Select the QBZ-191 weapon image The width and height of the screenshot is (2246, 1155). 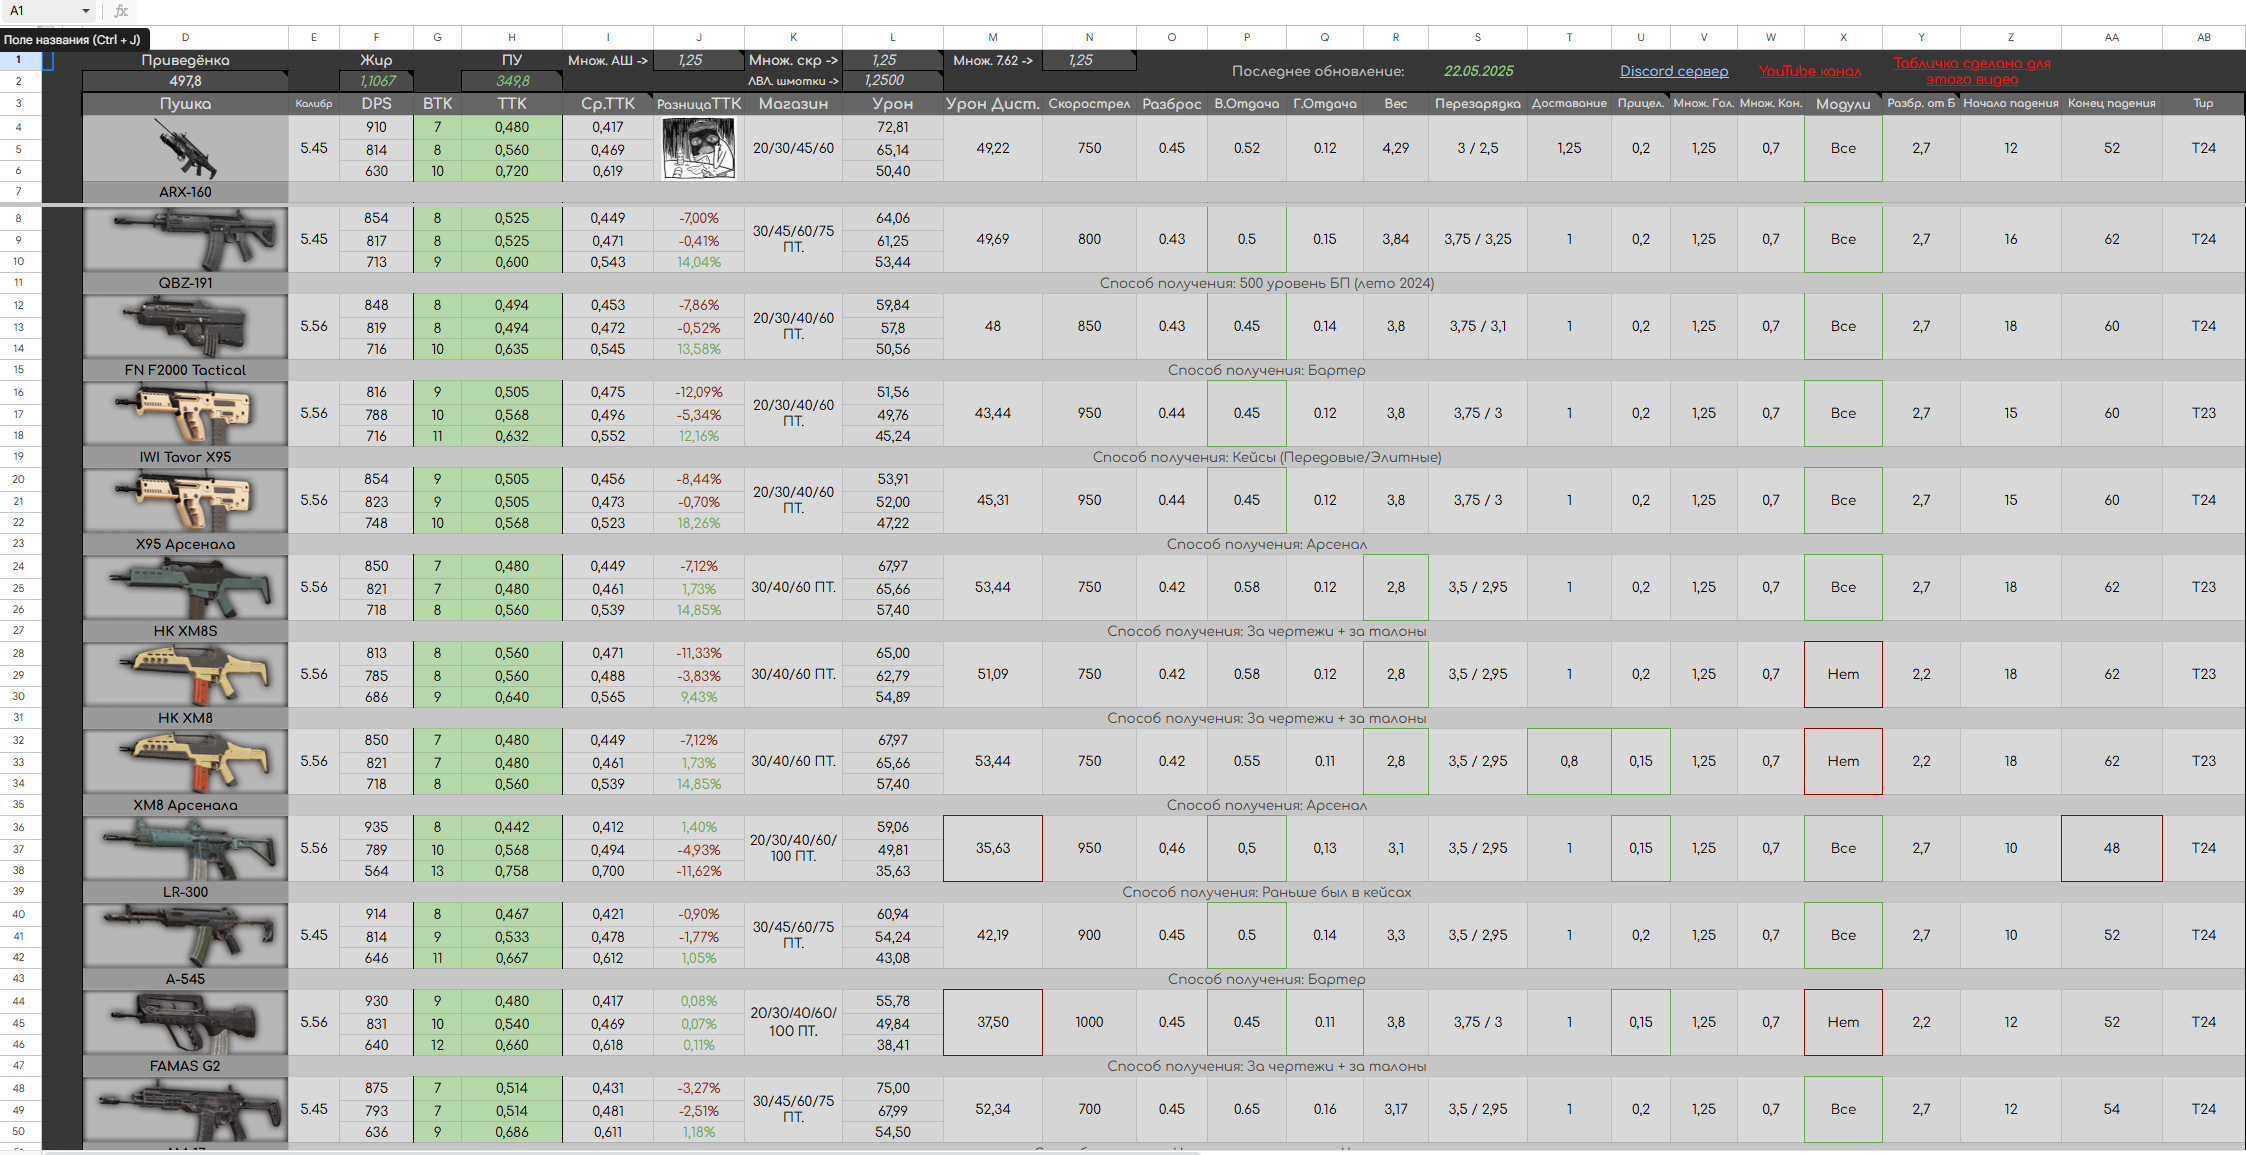tap(185, 239)
